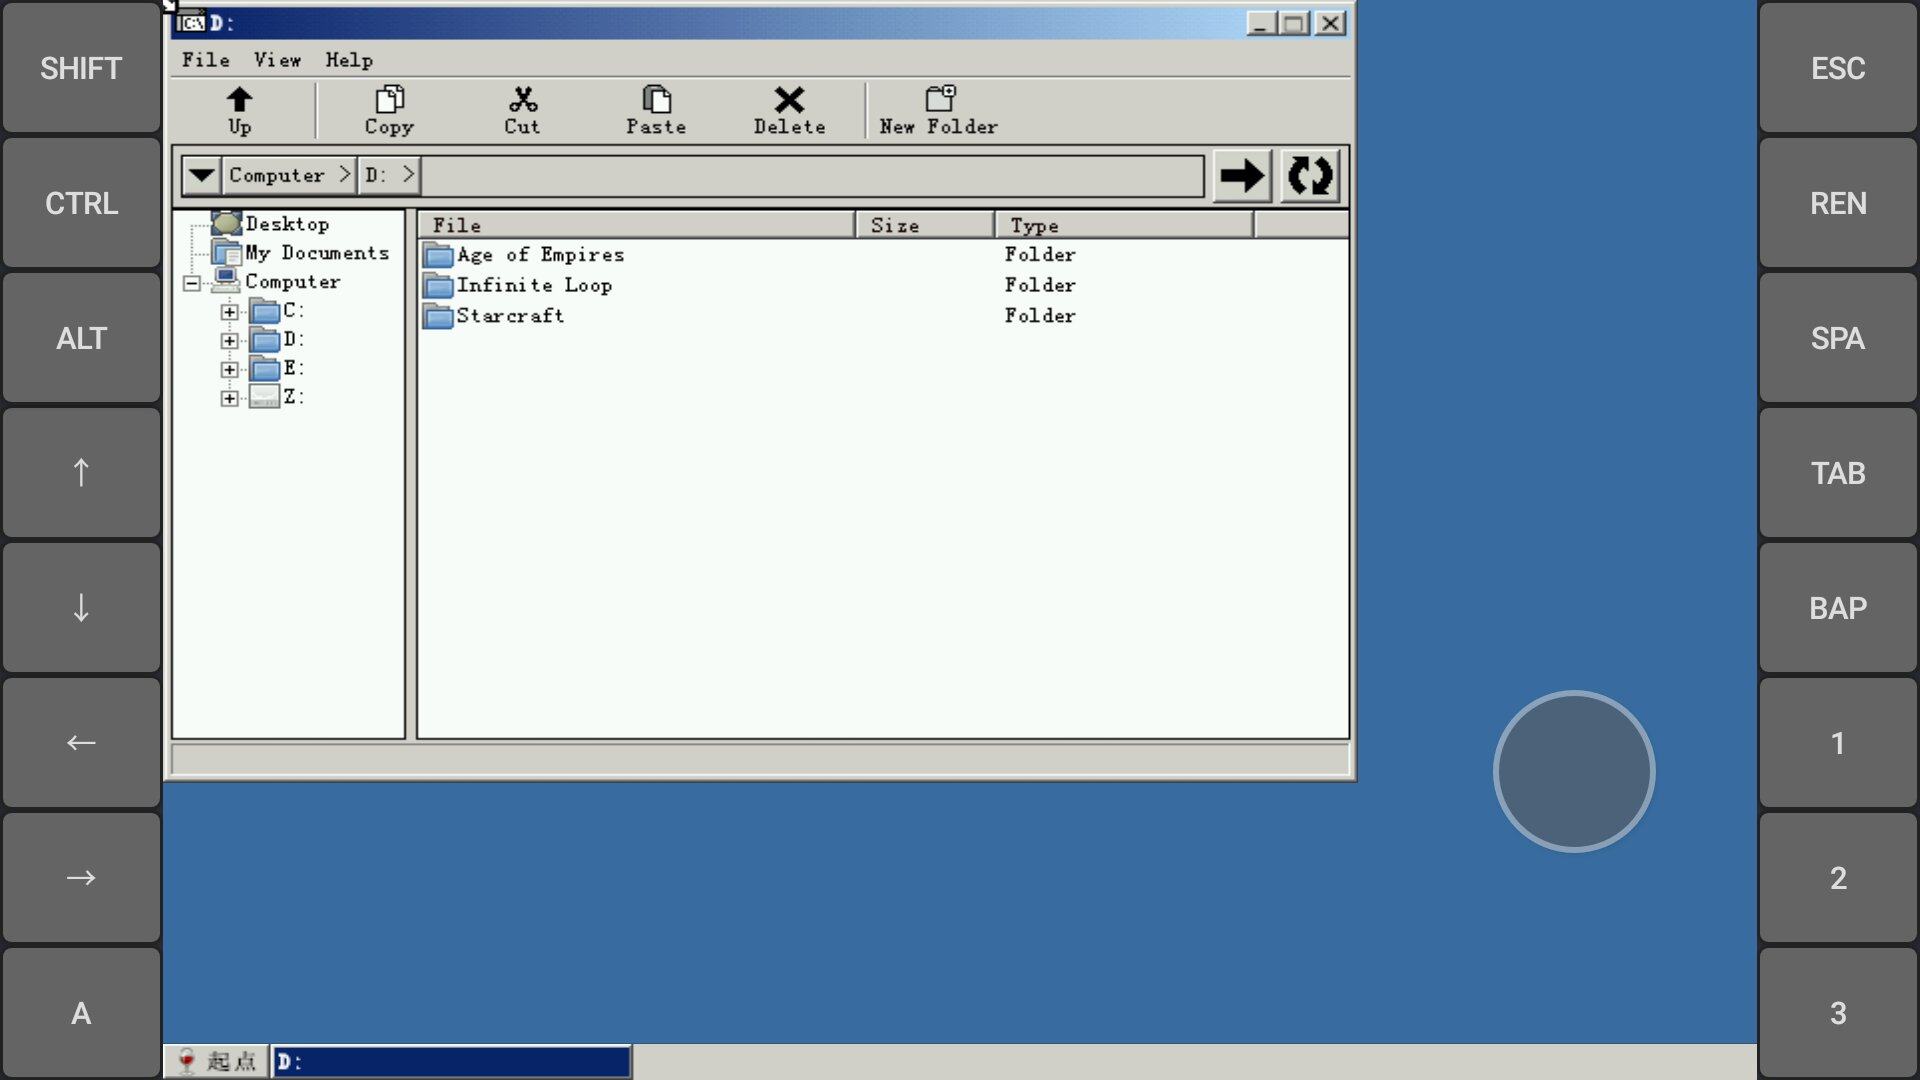
Task: Click the Folder type of Starcraft row
Action: pos(1040,316)
